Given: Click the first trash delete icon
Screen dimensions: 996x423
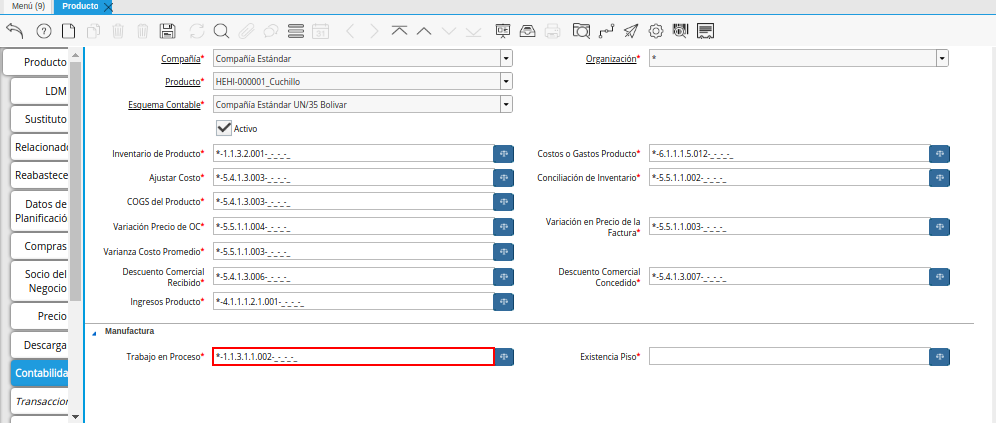Looking at the screenshot, I should pyautogui.click(x=118, y=30).
